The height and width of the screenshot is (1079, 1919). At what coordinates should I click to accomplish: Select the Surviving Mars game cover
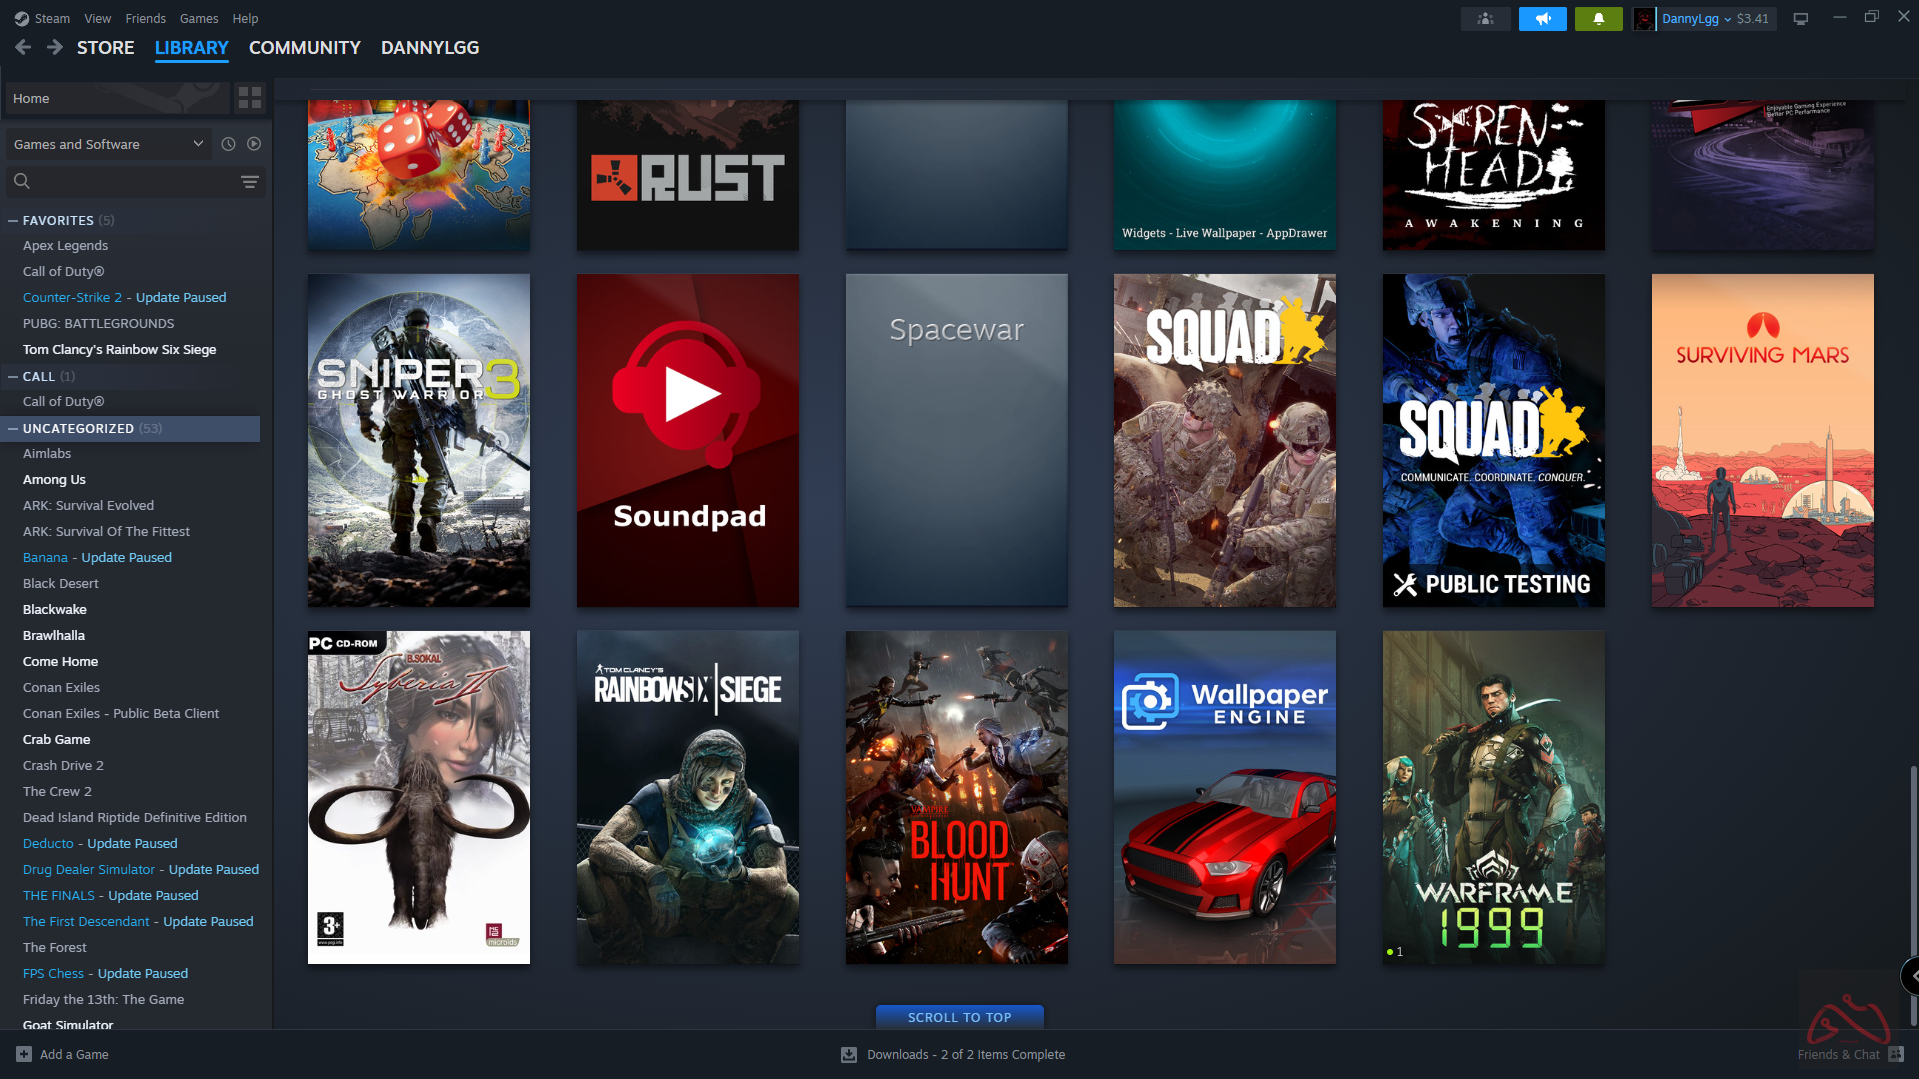pos(1762,440)
